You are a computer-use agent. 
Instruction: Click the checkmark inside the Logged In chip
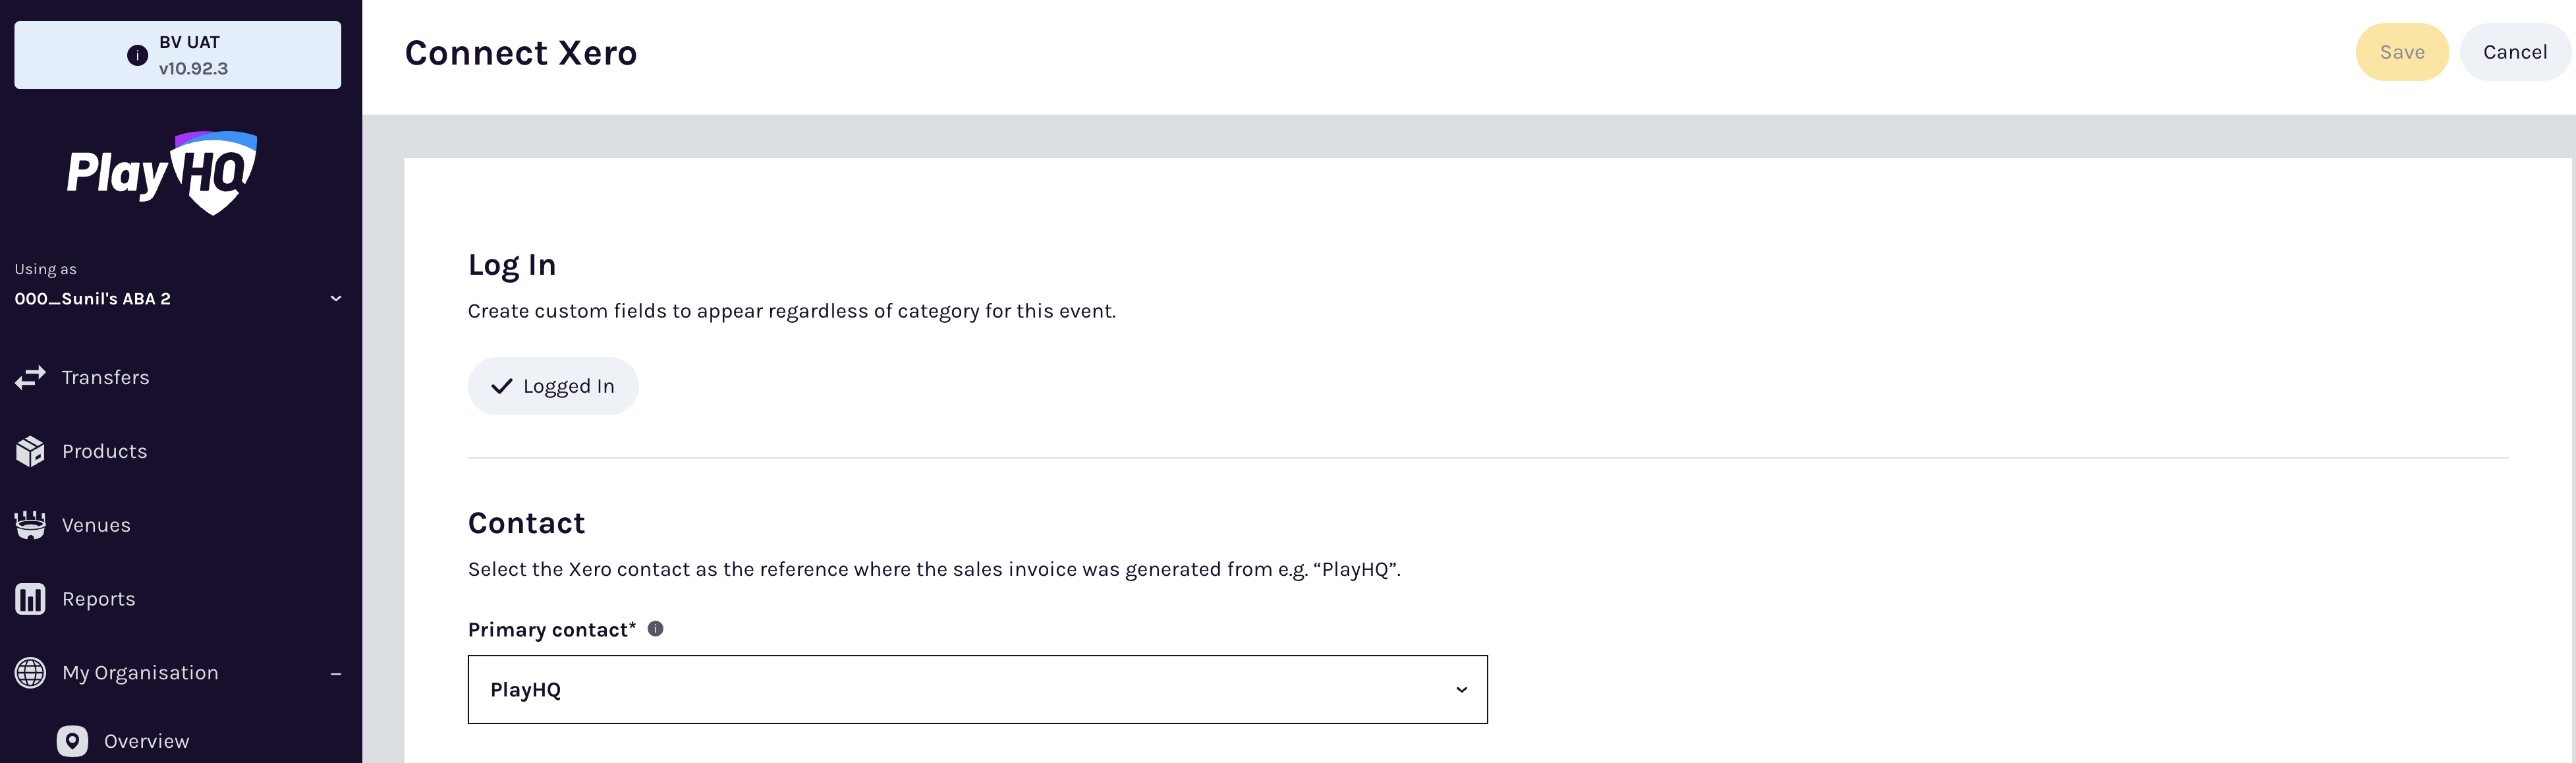pos(502,385)
